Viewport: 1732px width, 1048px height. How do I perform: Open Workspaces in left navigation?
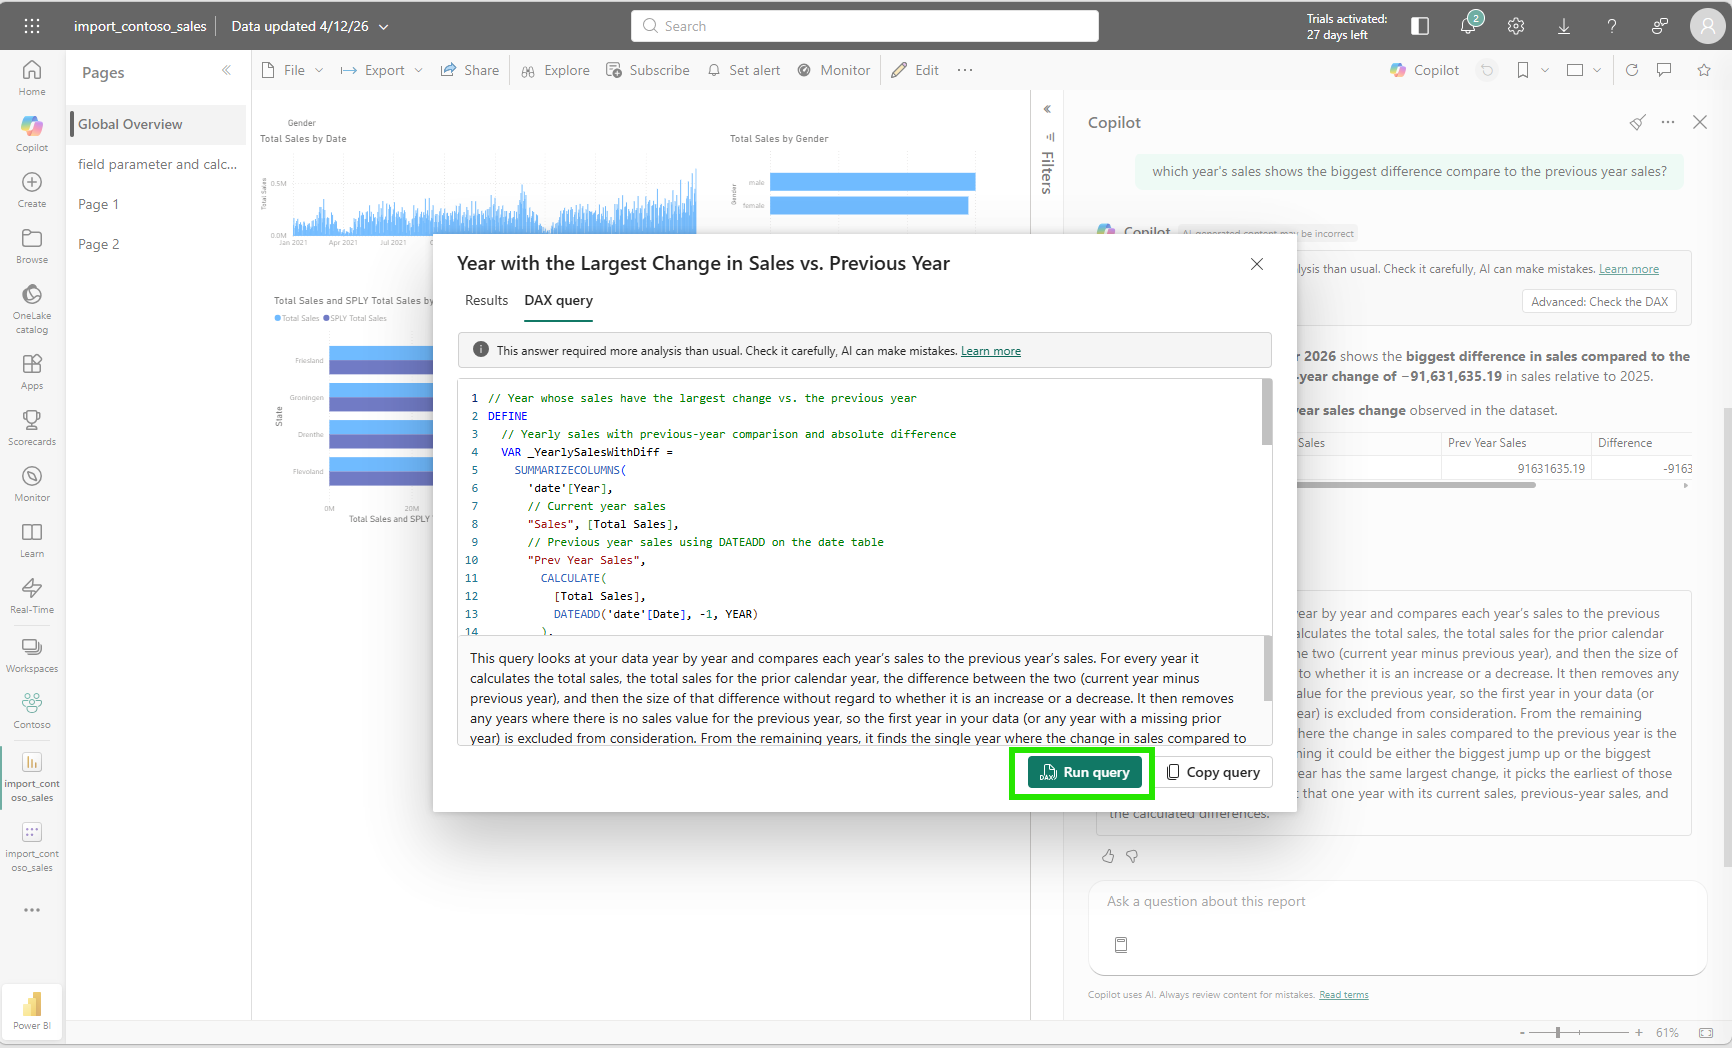pos(32,654)
